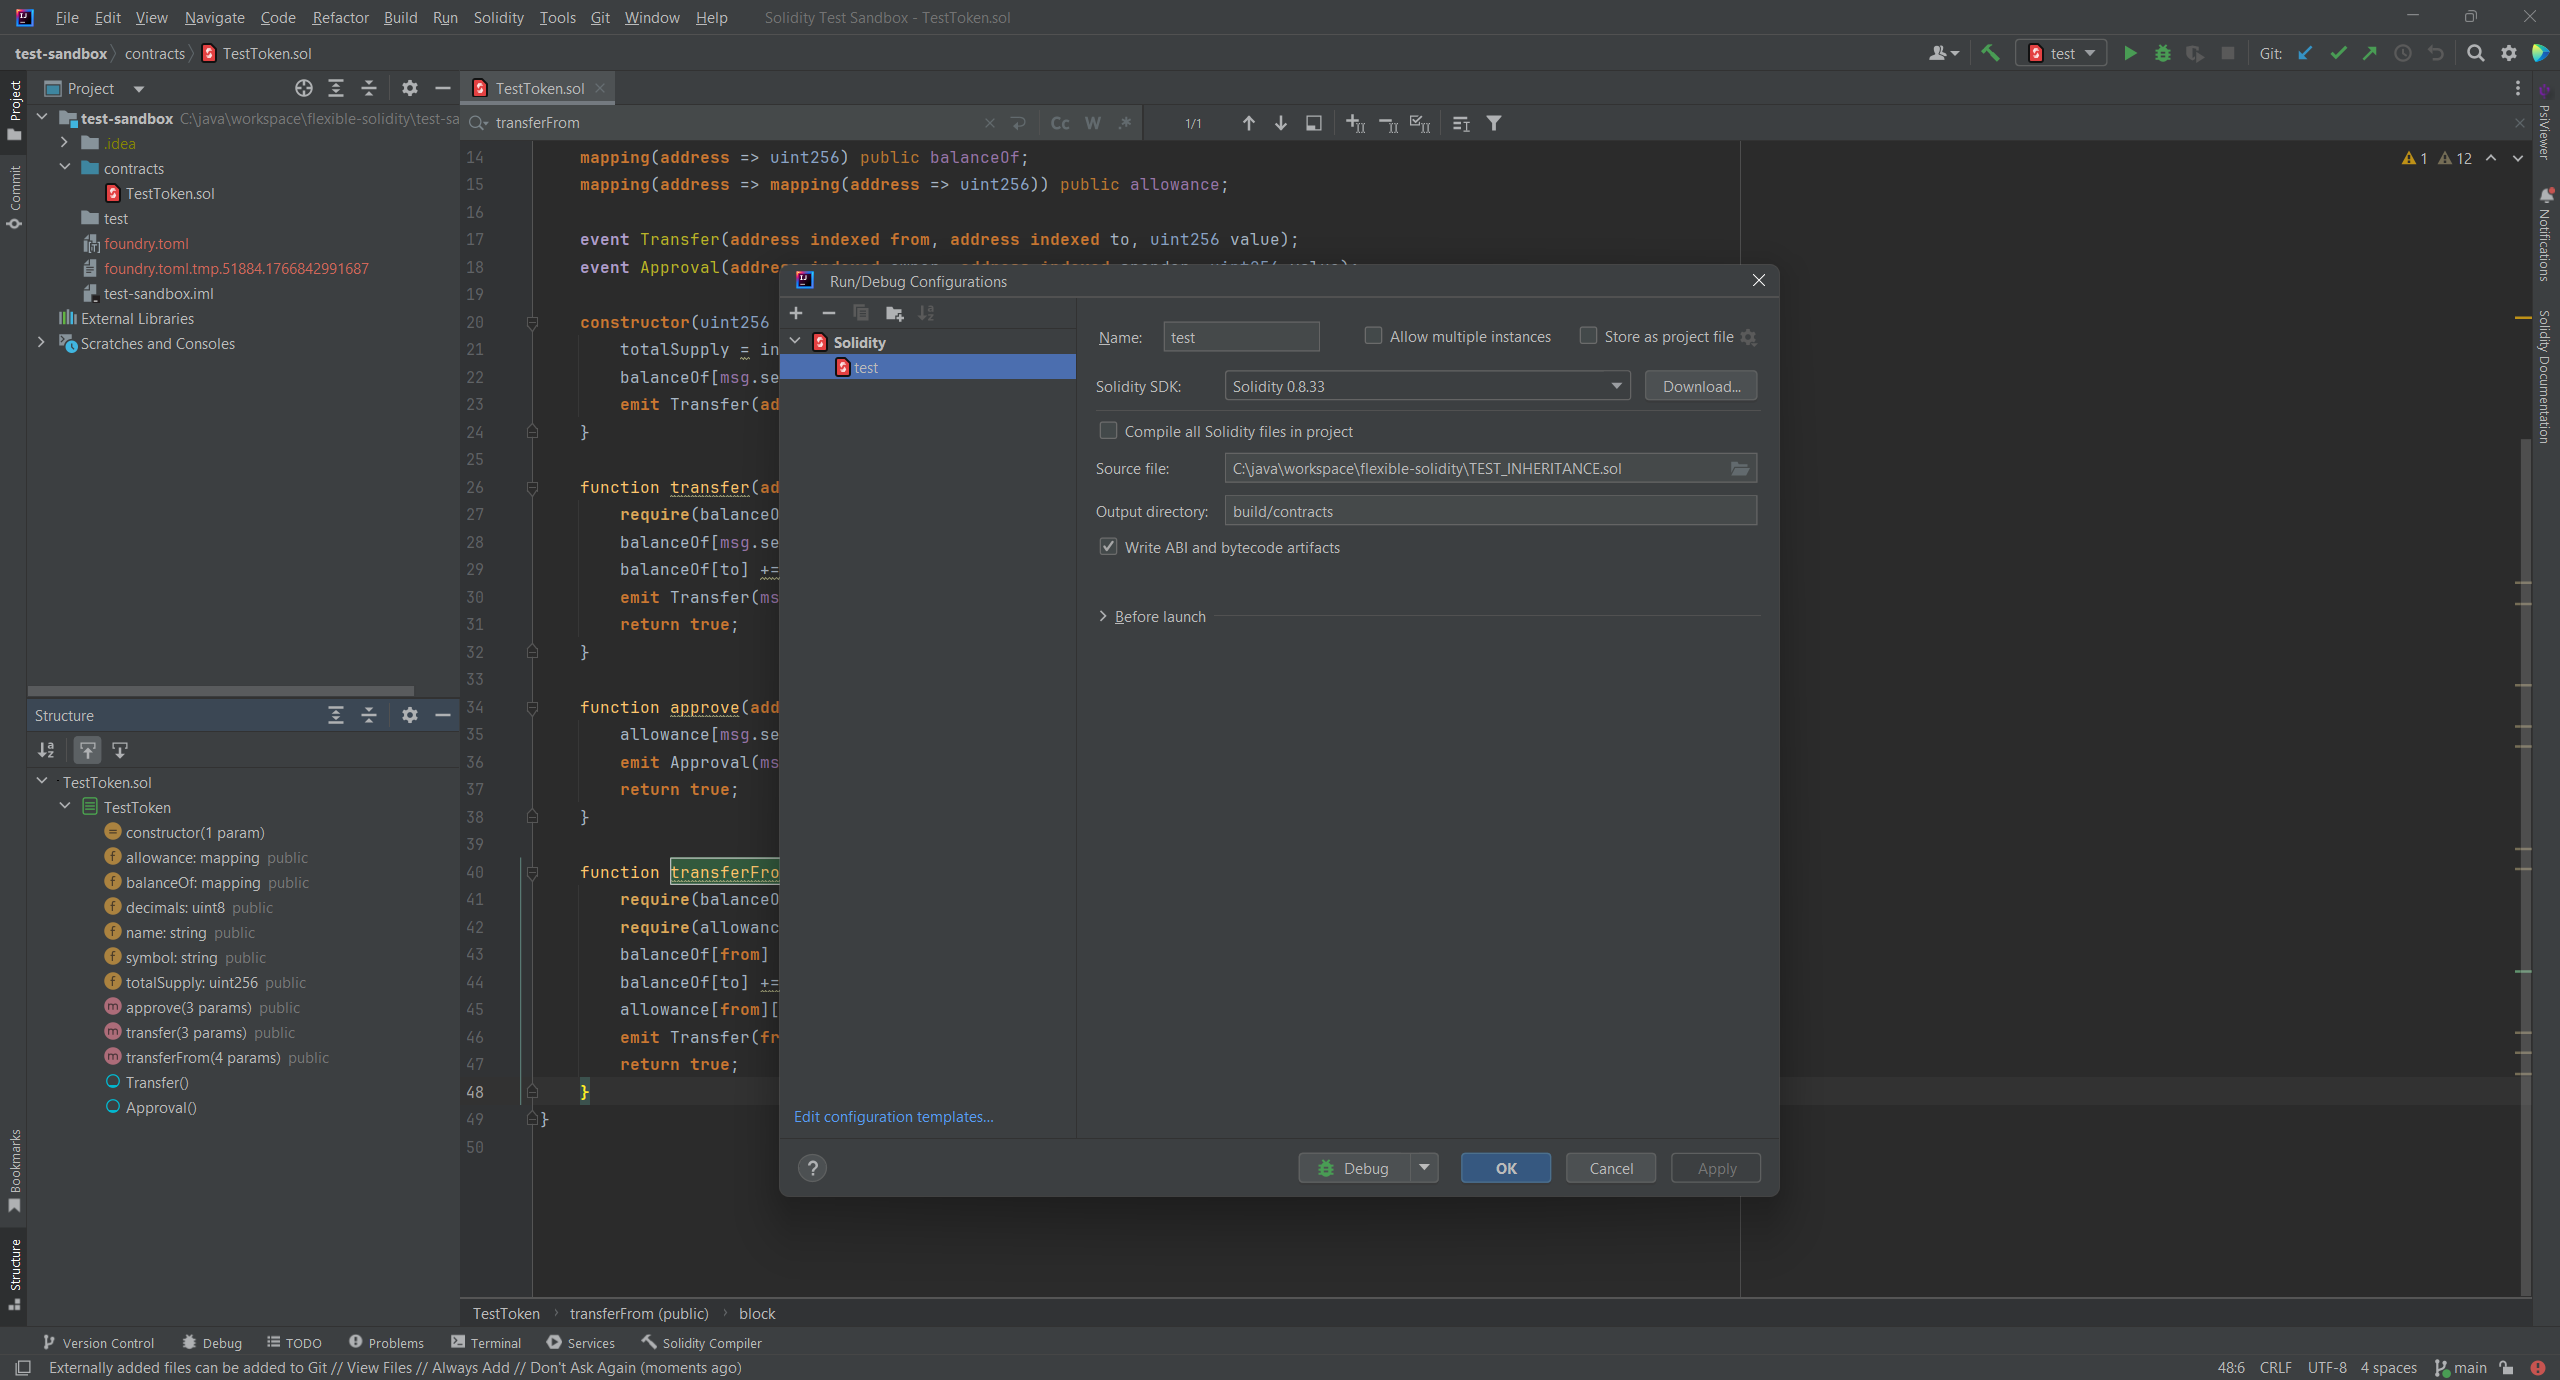Remove selected configuration with minus icon
Viewport: 2560px width, 1380px height.
click(829, 313)
